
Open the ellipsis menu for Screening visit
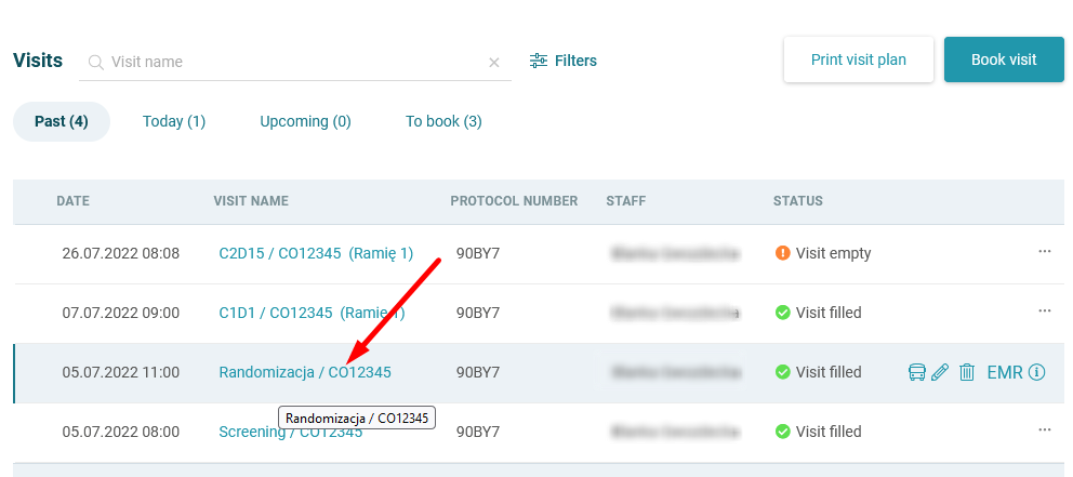[x=1044, y=430]
